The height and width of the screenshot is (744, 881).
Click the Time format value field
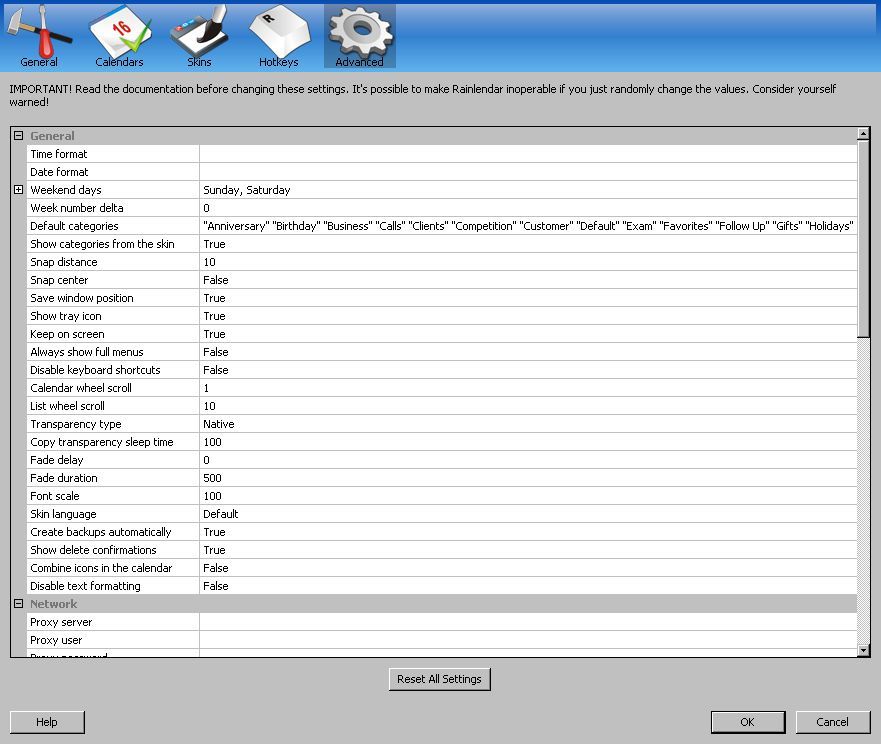pyautogui.click(x=527, y=154)
